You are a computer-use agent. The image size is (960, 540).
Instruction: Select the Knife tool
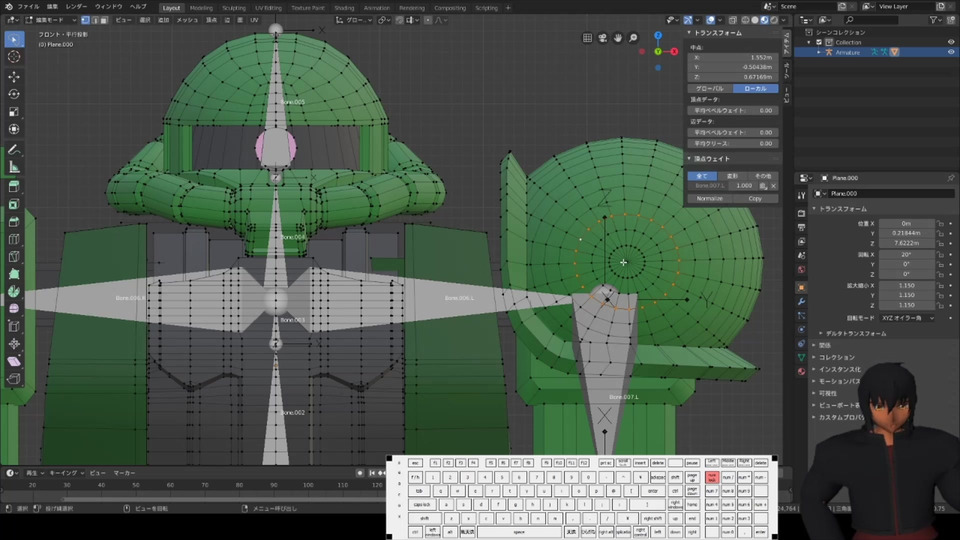[x=13, y=257]
